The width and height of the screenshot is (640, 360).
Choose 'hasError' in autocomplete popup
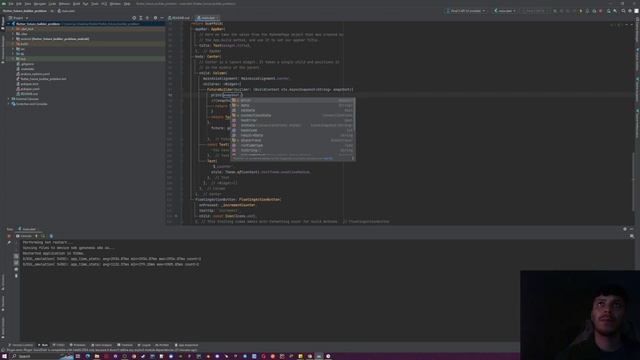click(x=293, y=120)
